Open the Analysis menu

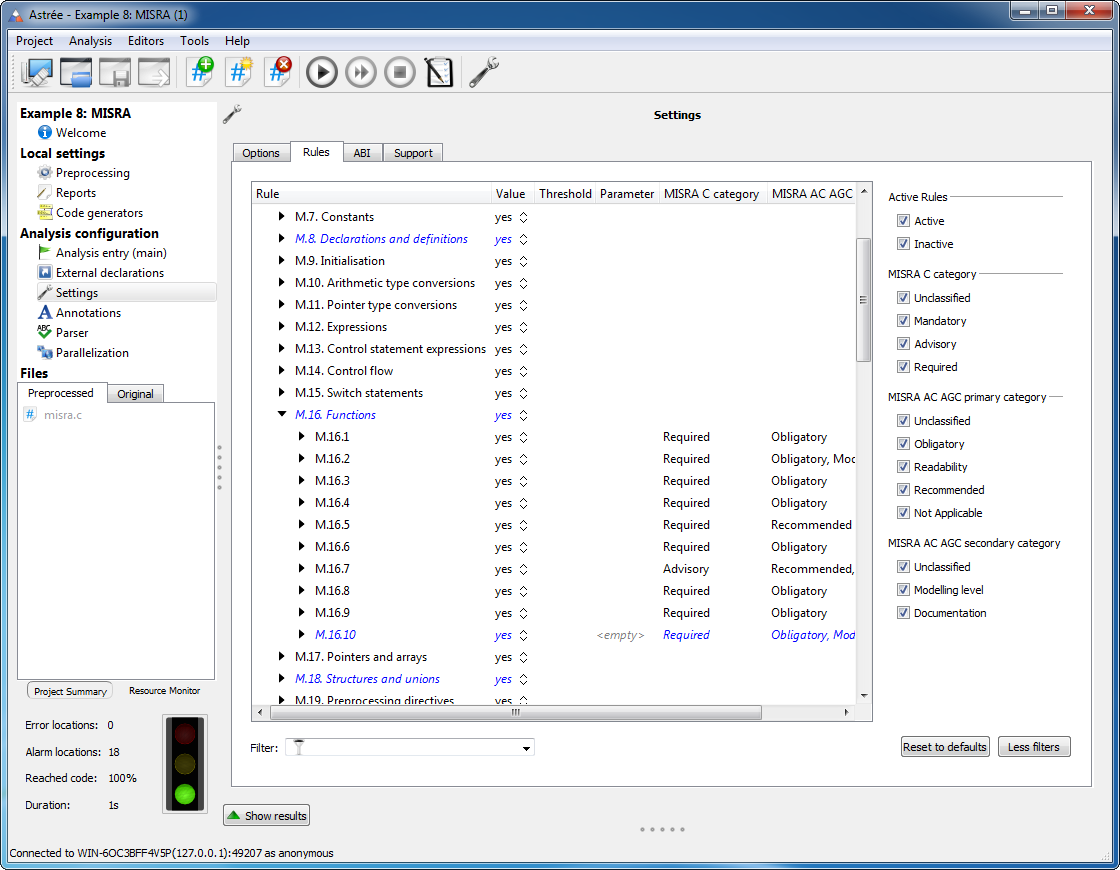click(x=90, y=41)
